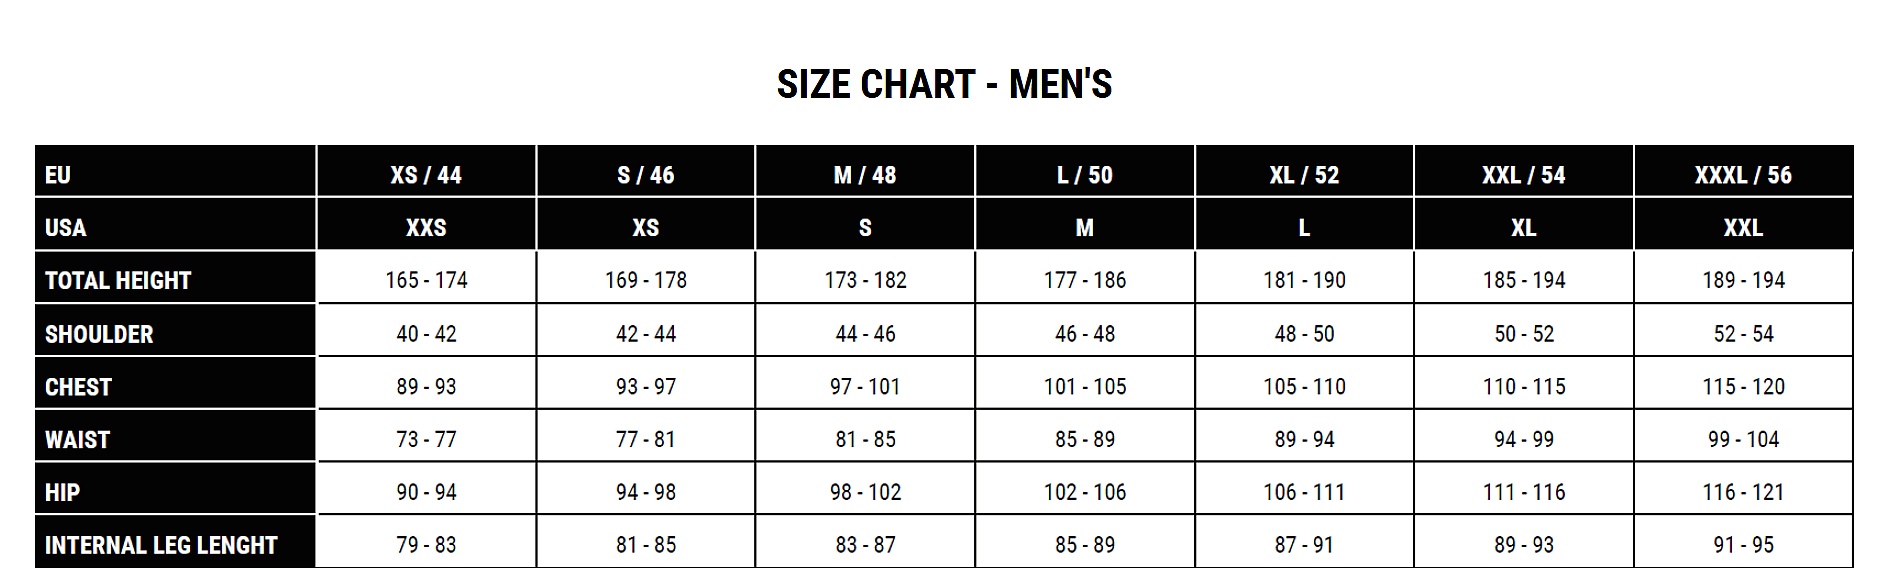Click the 165 - 174 height cell
The width and height of the screenshot is (1879, 588).
tap(426, 280)
